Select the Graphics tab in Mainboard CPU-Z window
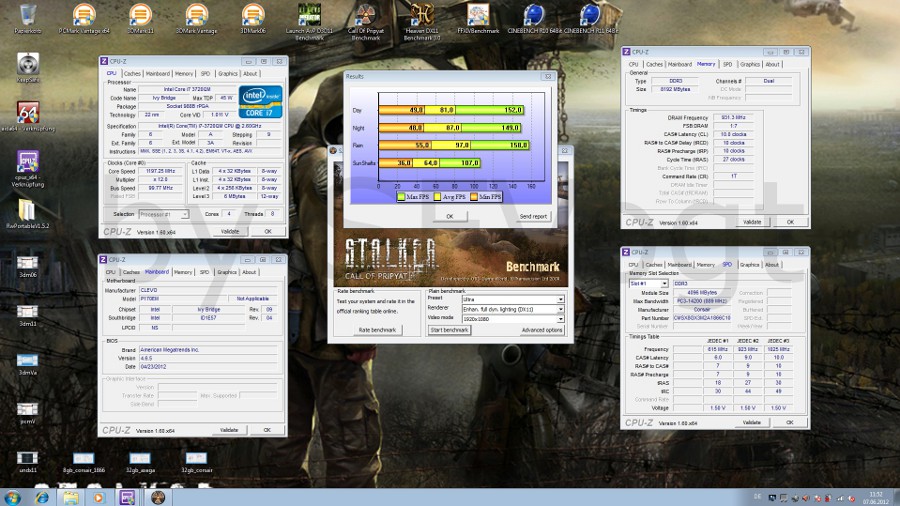 (228, 272)
